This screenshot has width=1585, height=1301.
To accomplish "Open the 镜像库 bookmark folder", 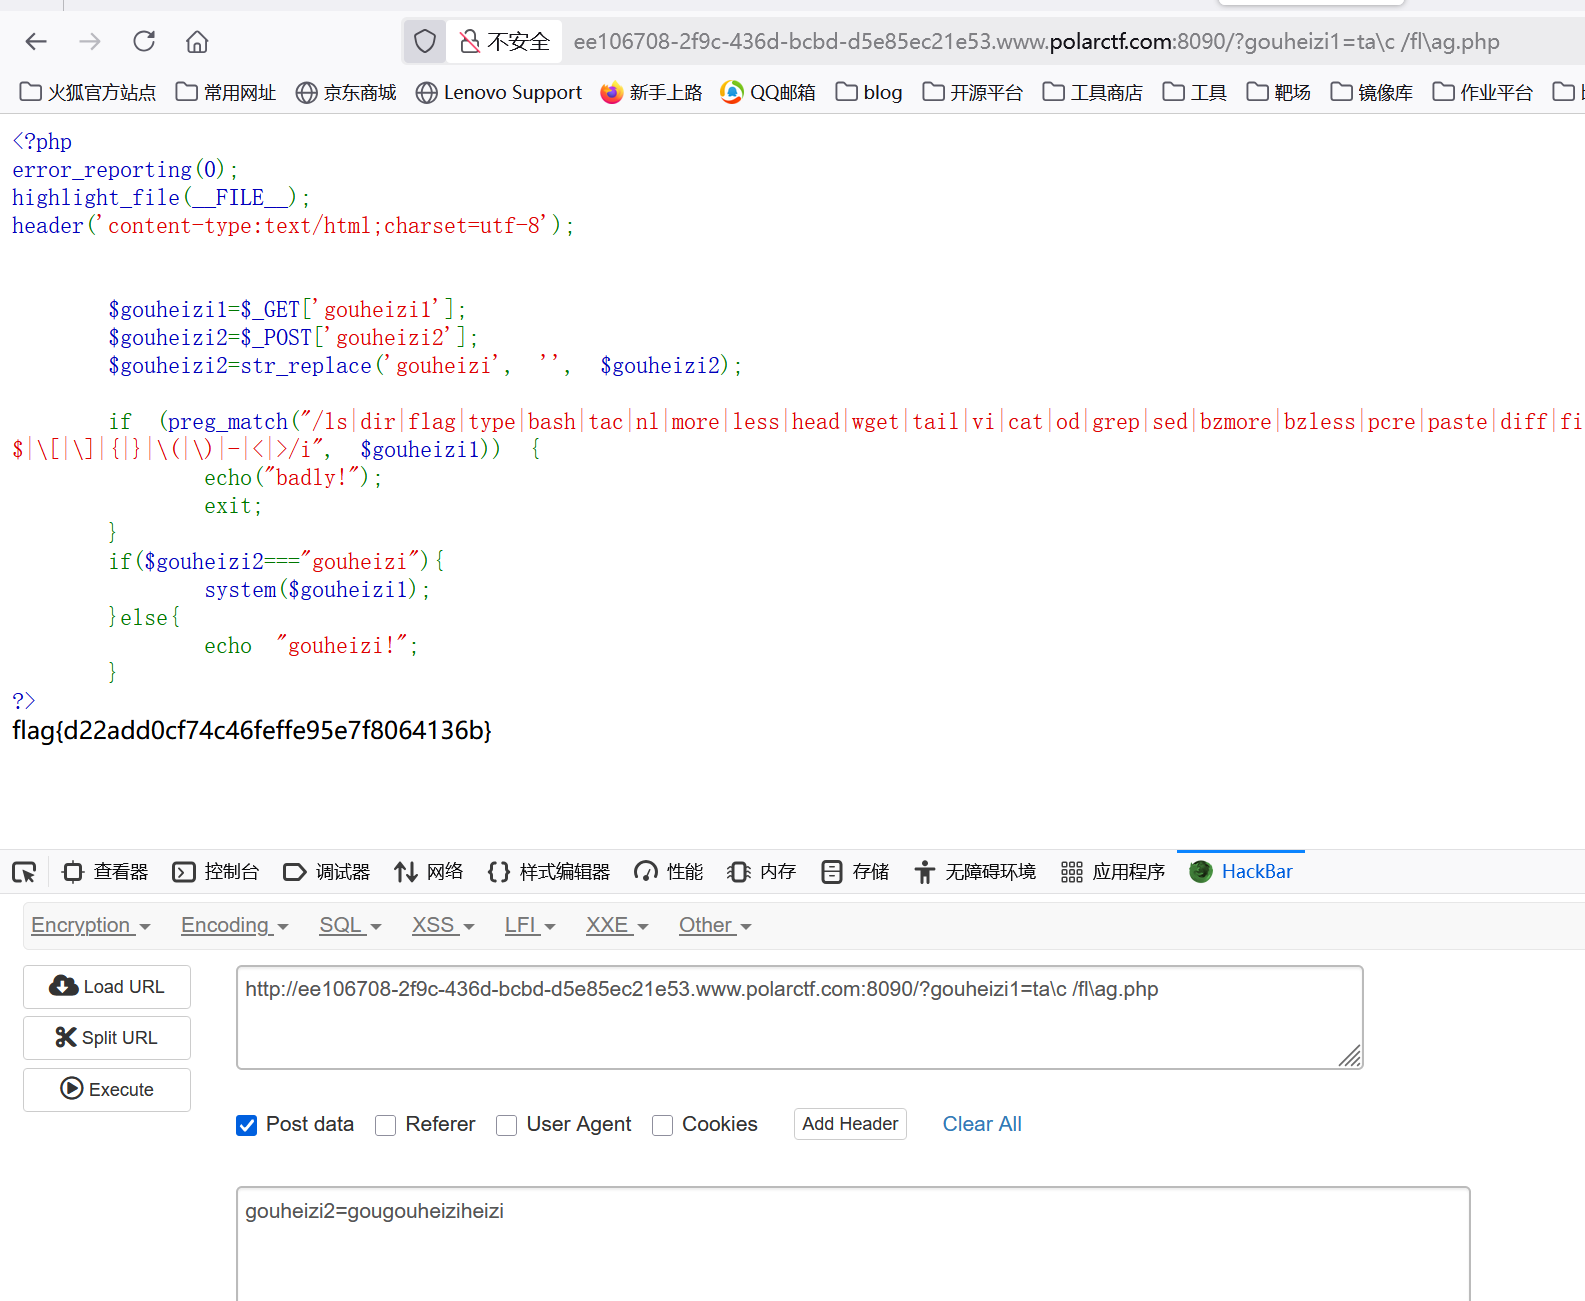I will [1371, 92].
